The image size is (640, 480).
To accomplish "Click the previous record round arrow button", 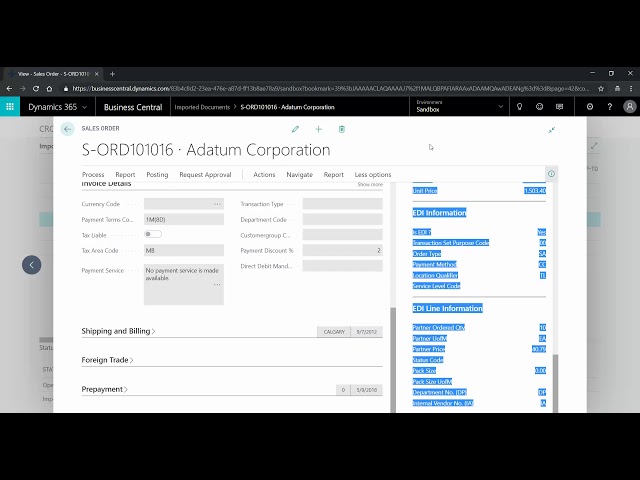I will tap(31, 265).
